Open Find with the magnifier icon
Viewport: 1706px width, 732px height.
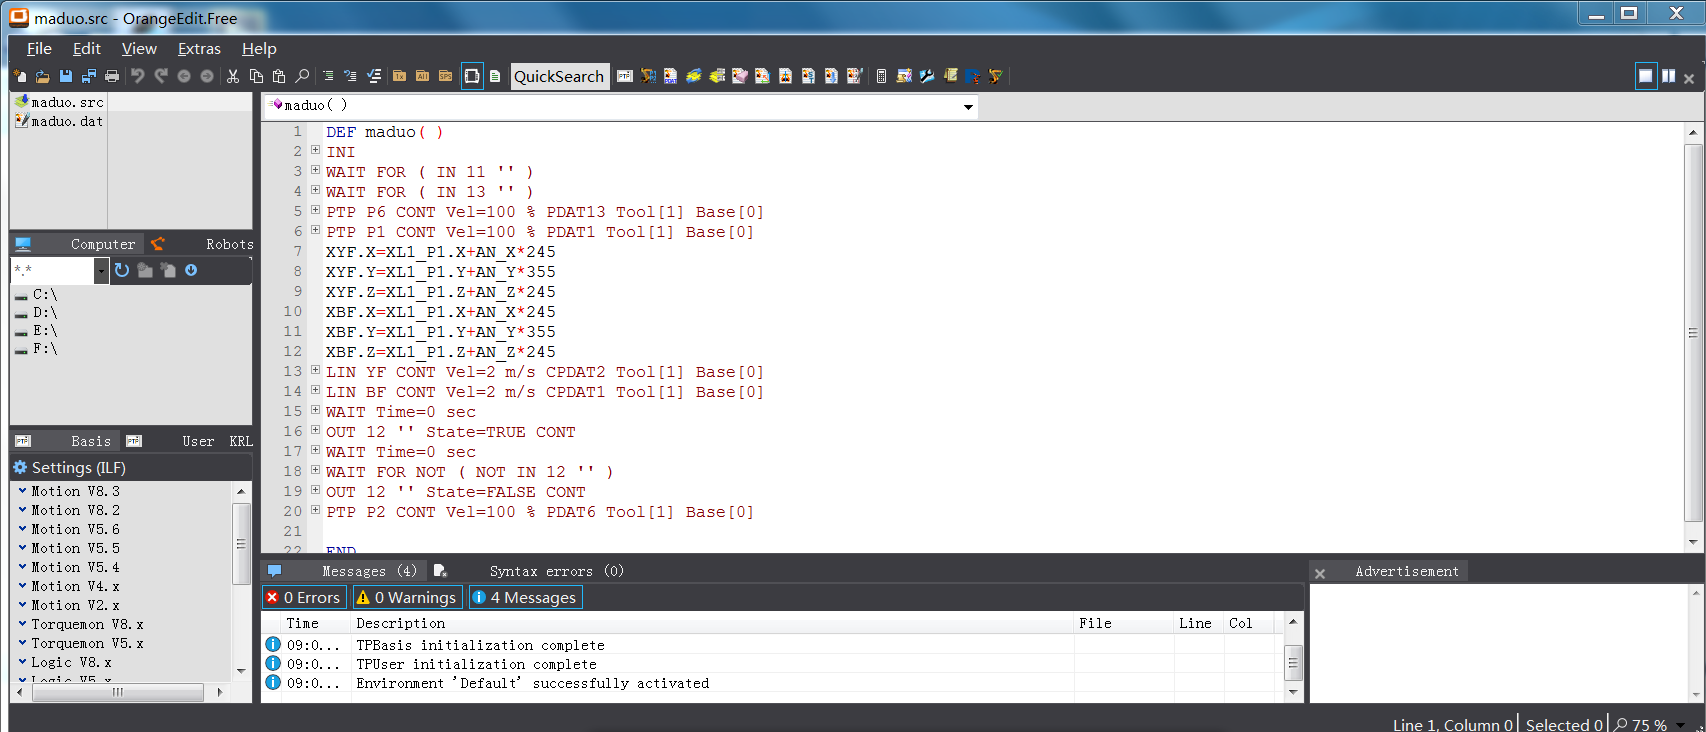[302, 76]
